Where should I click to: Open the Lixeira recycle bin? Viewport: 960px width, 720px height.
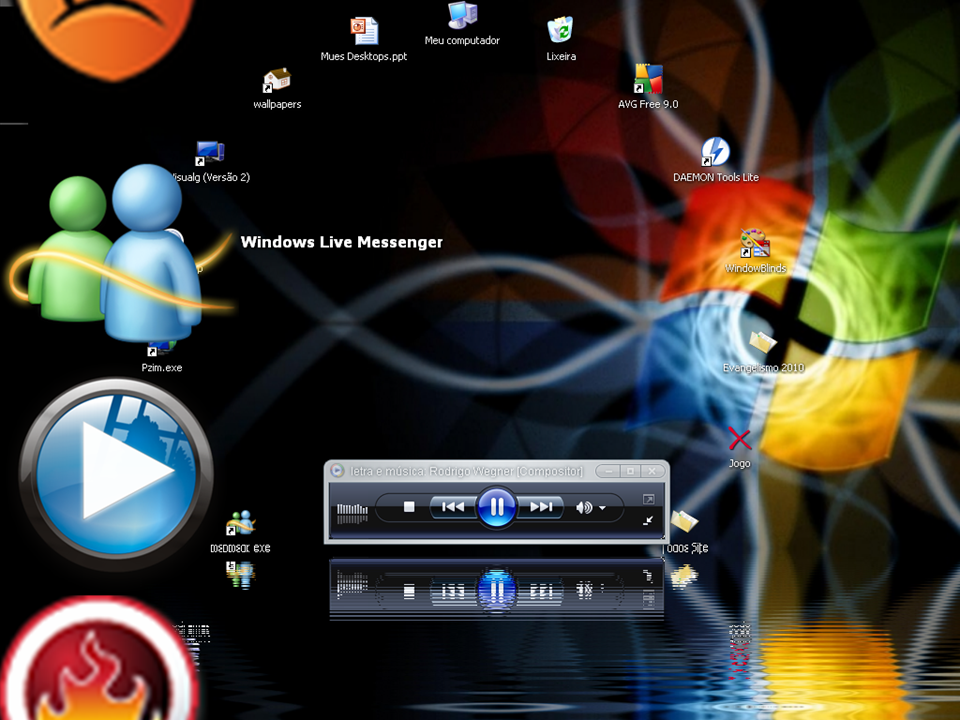click(x=560, y=31)
